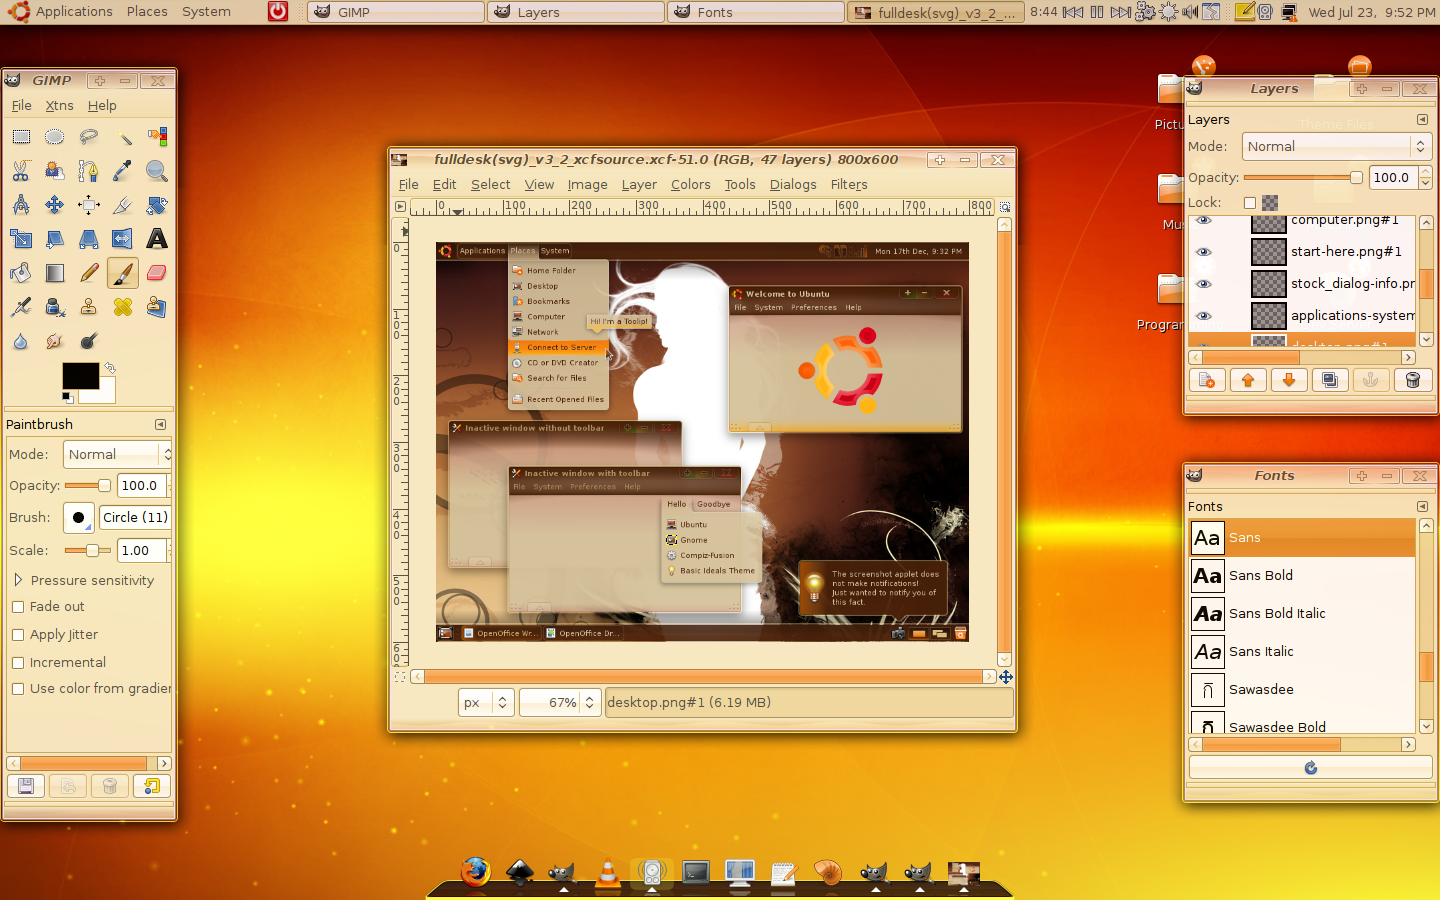
Task: Open the 67% zoom level dropdown
Action: [x=560, y=703]
